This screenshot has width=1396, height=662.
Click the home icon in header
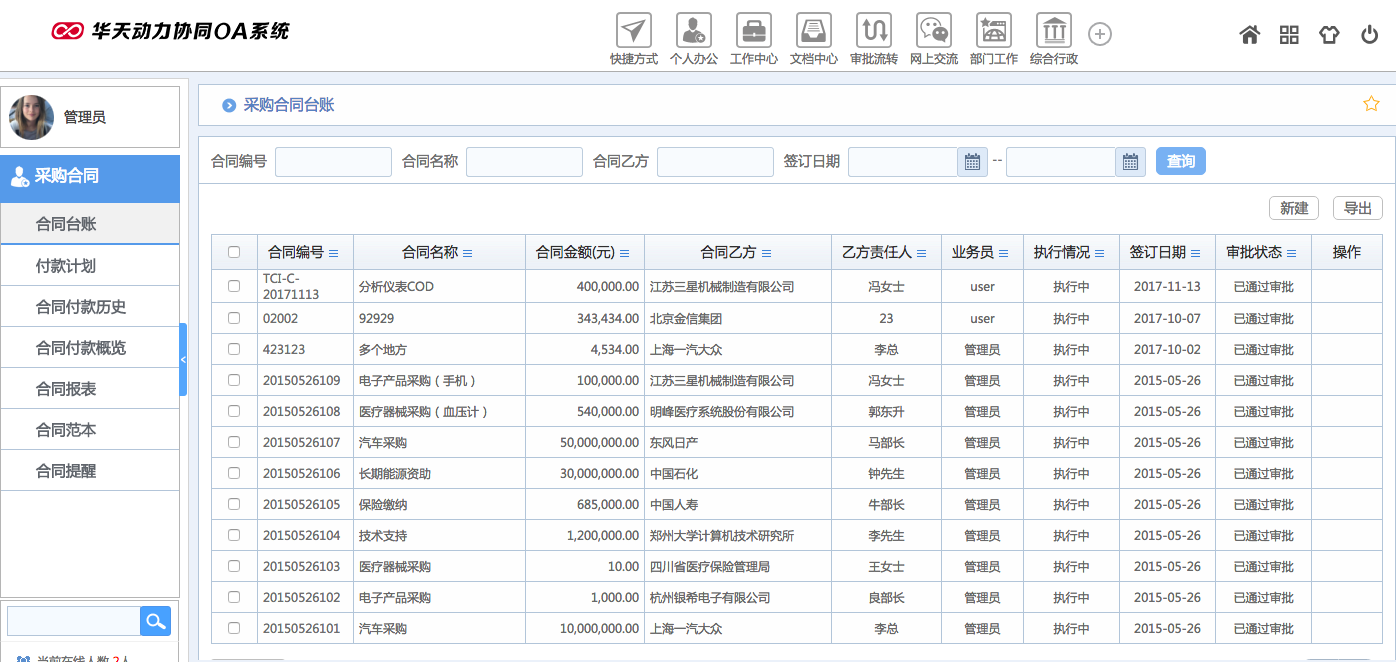click(1249, 35)
